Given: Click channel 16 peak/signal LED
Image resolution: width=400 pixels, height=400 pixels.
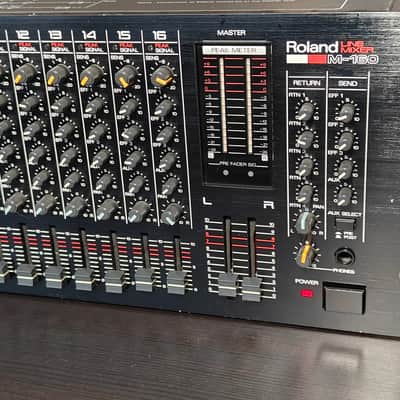Looking at the screenshot, I should click(151, 48).
